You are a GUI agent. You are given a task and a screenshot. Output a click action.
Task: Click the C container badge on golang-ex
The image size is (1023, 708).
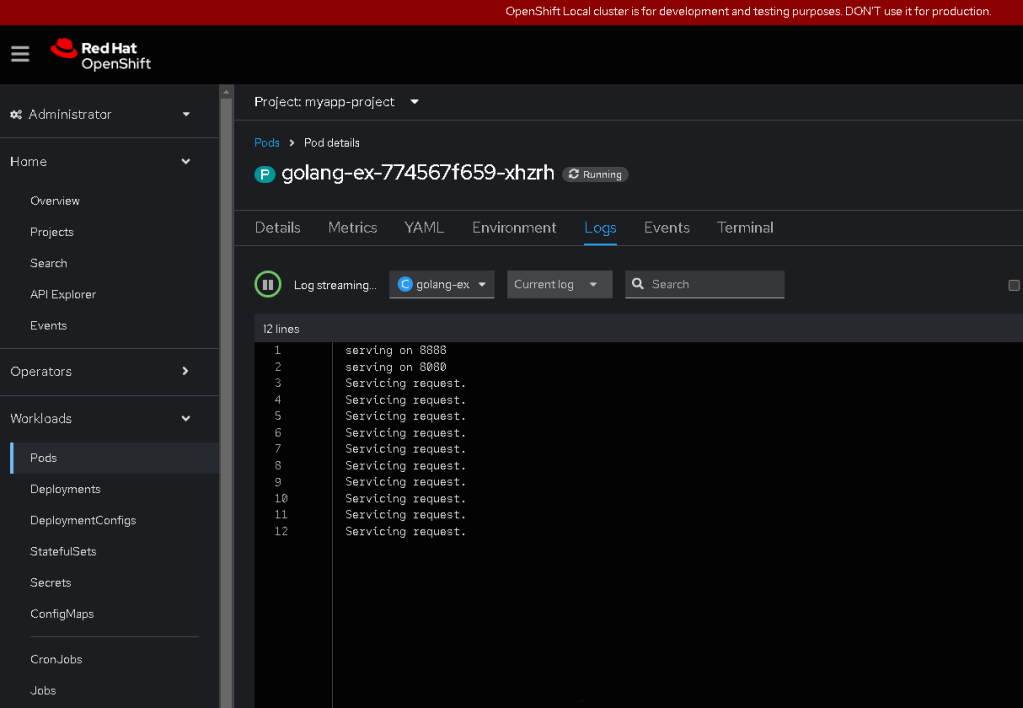(x=405, y=285)
